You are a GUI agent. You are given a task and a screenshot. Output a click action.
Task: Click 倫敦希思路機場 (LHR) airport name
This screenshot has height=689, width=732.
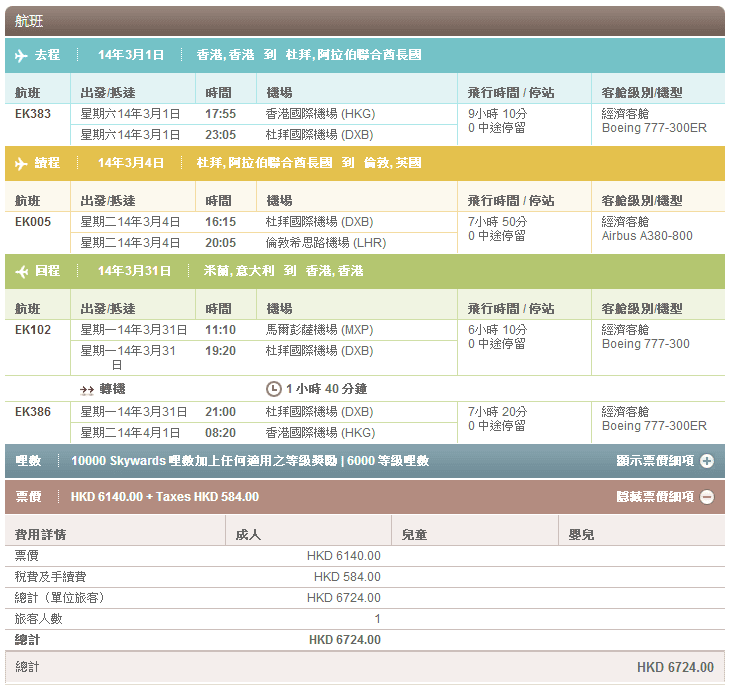click(325, 243)
